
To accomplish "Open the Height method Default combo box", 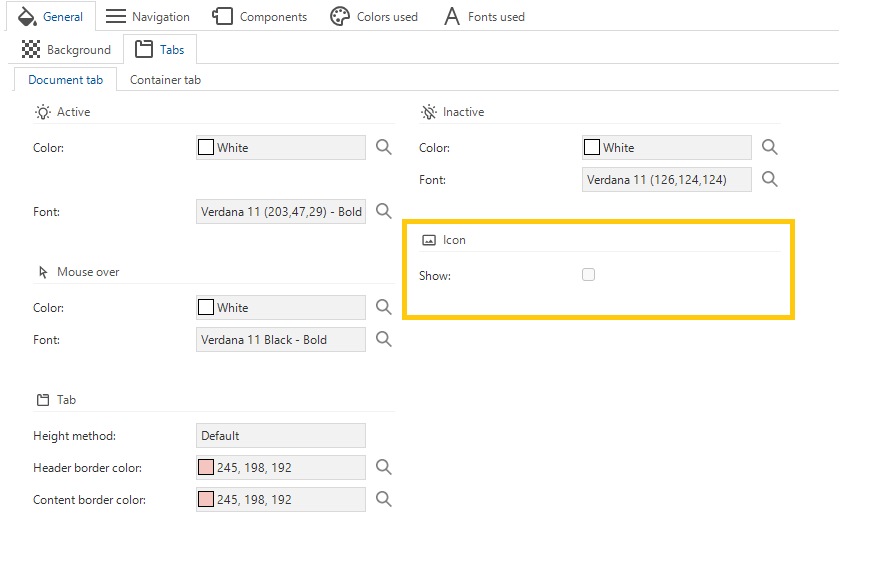I will click(x=281, y=436).
